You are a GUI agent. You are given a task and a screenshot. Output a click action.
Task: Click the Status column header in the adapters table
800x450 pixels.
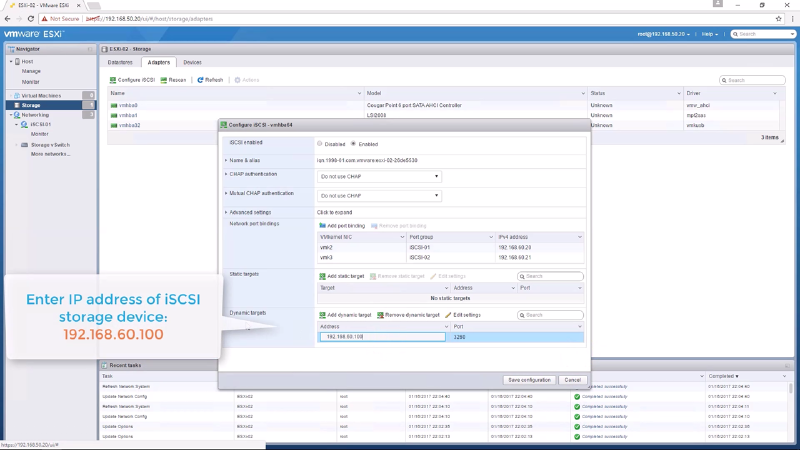635,93
